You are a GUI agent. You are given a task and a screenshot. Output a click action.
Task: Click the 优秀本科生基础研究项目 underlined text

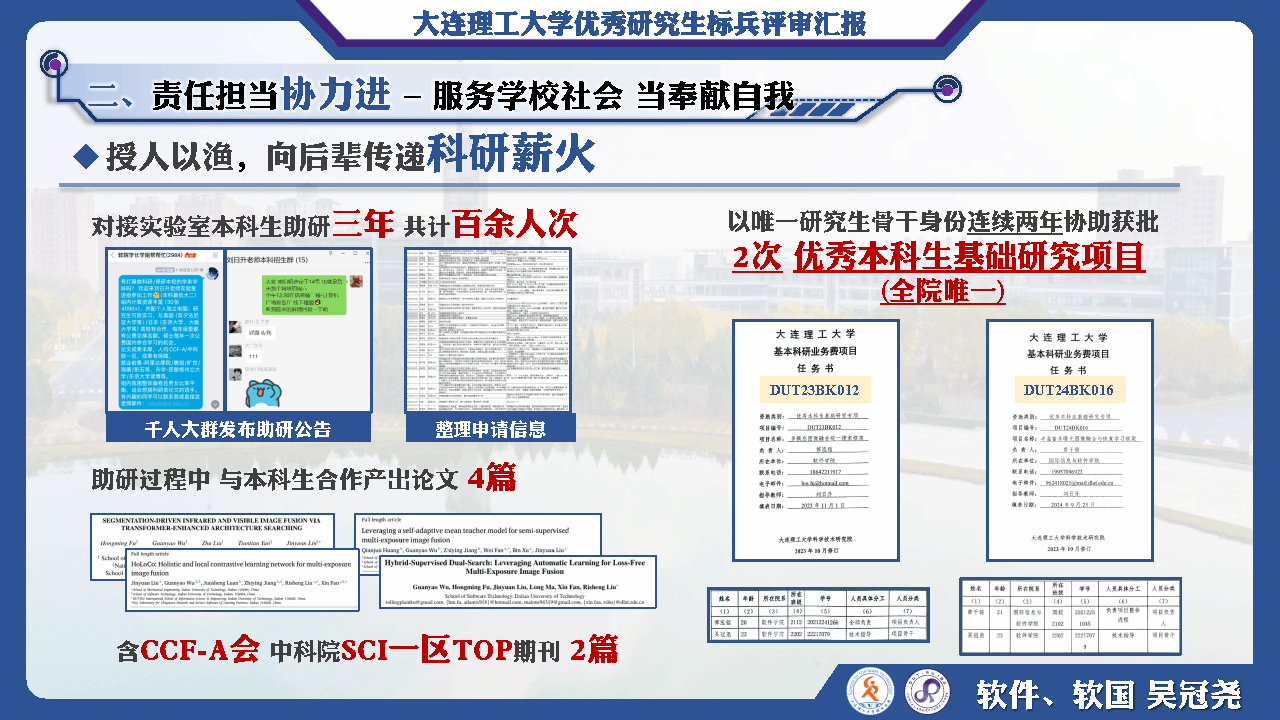[969, 258]
